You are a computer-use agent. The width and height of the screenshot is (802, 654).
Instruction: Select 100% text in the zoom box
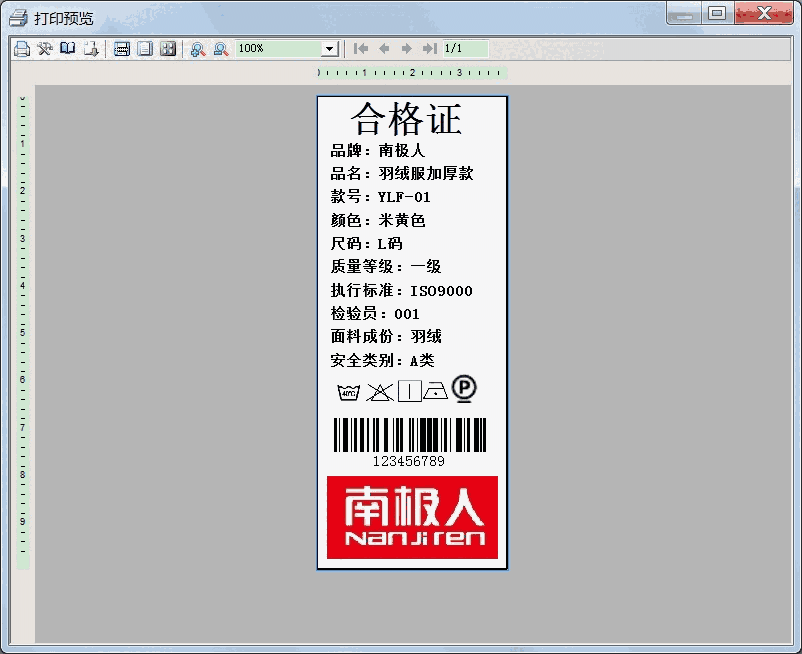250,48
